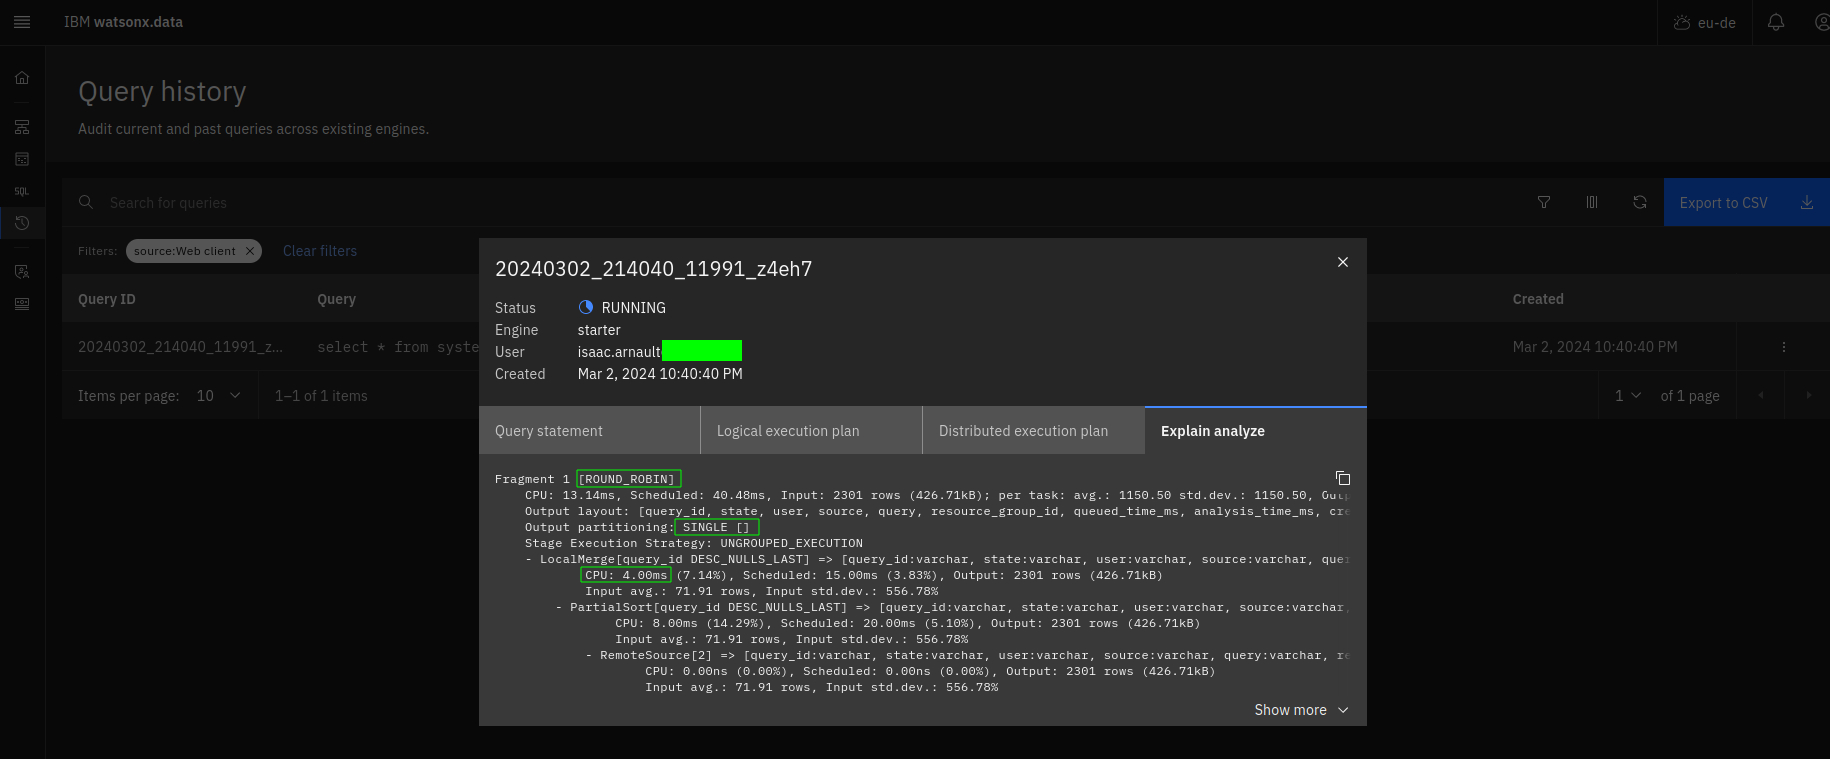Image resolution: width=1830 pixels, height=759 pixels.
Task: Click the 'select * from syste' query cell
Action: (398, 347)
